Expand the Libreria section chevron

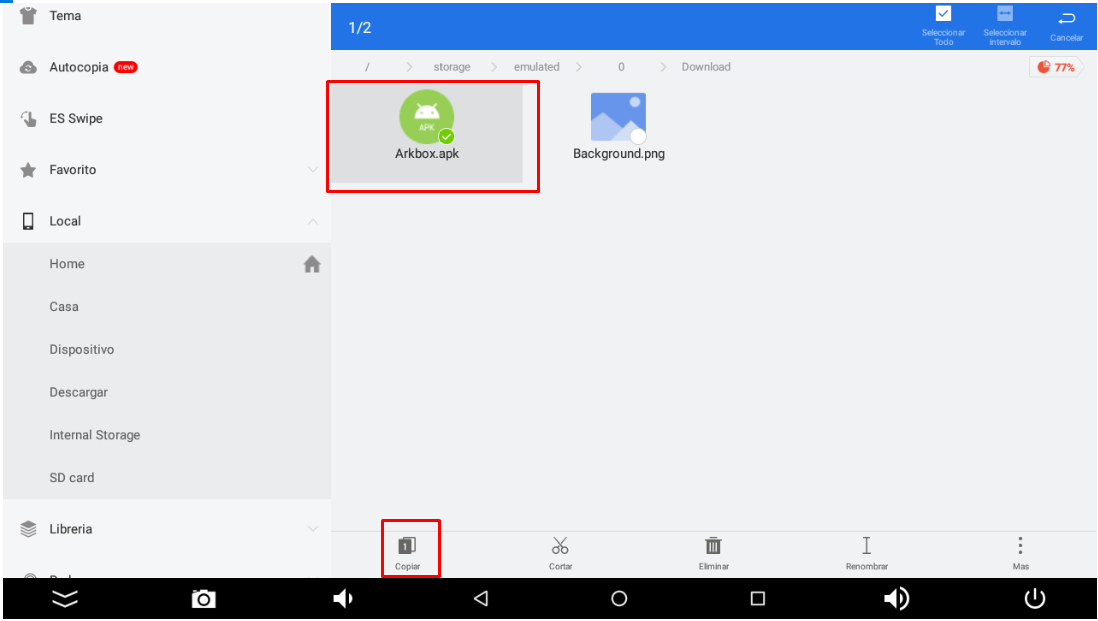coord(313,529)
